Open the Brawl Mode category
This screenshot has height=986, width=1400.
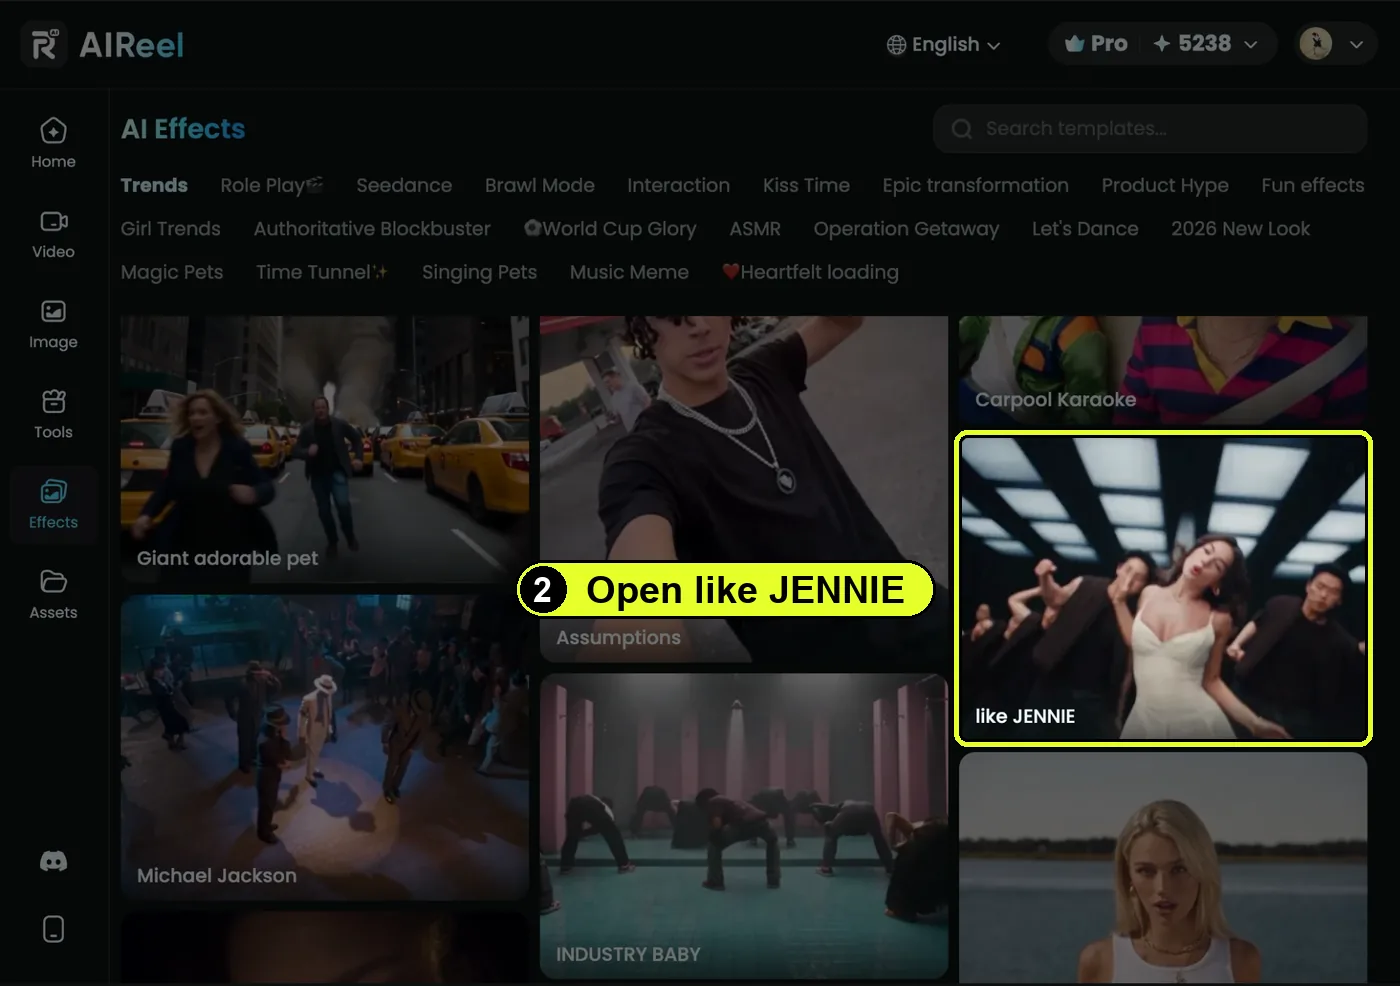[540, 185]
